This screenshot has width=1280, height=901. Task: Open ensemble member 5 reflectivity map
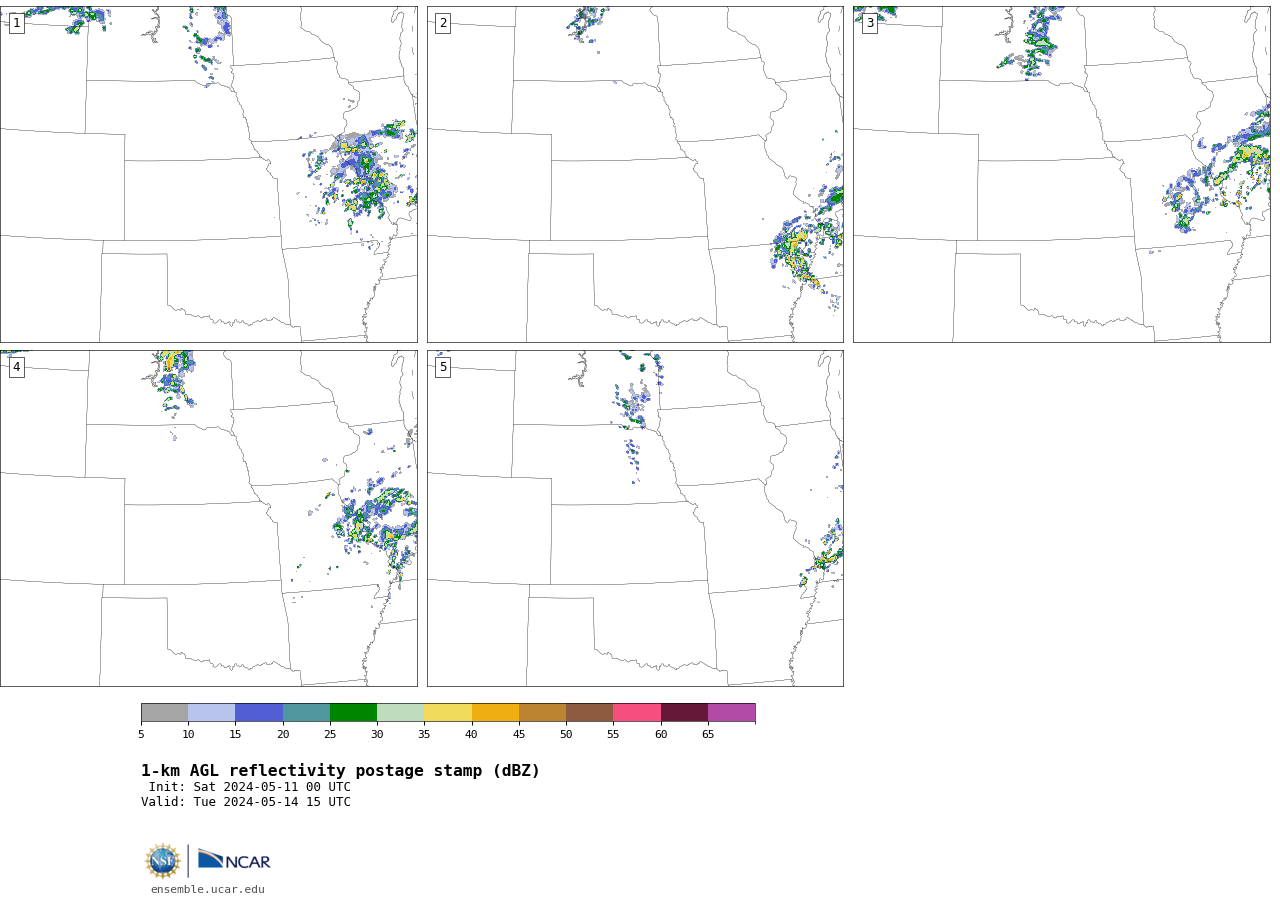(635, 518)
